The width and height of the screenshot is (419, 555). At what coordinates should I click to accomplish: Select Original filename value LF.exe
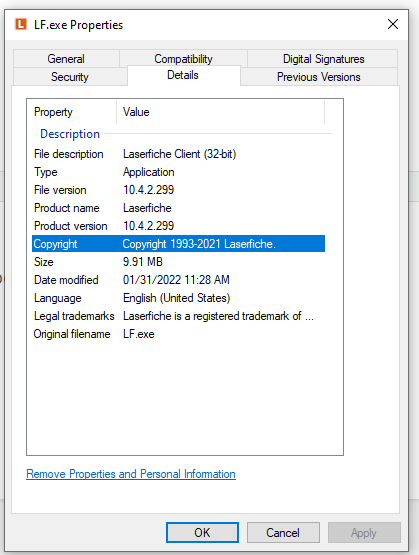pos(139,334)
